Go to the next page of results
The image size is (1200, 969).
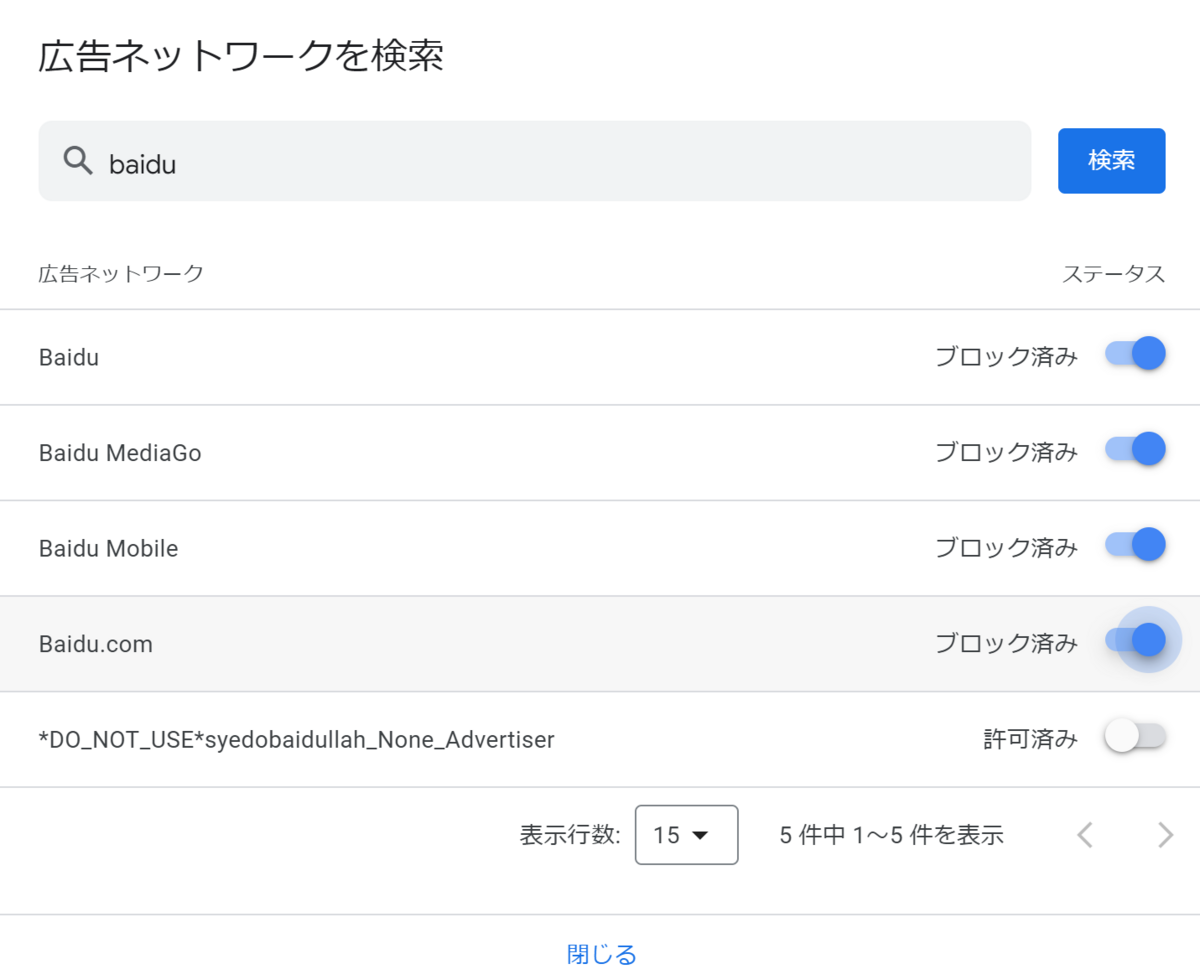pyautogui.click(x=1165, y=835)
